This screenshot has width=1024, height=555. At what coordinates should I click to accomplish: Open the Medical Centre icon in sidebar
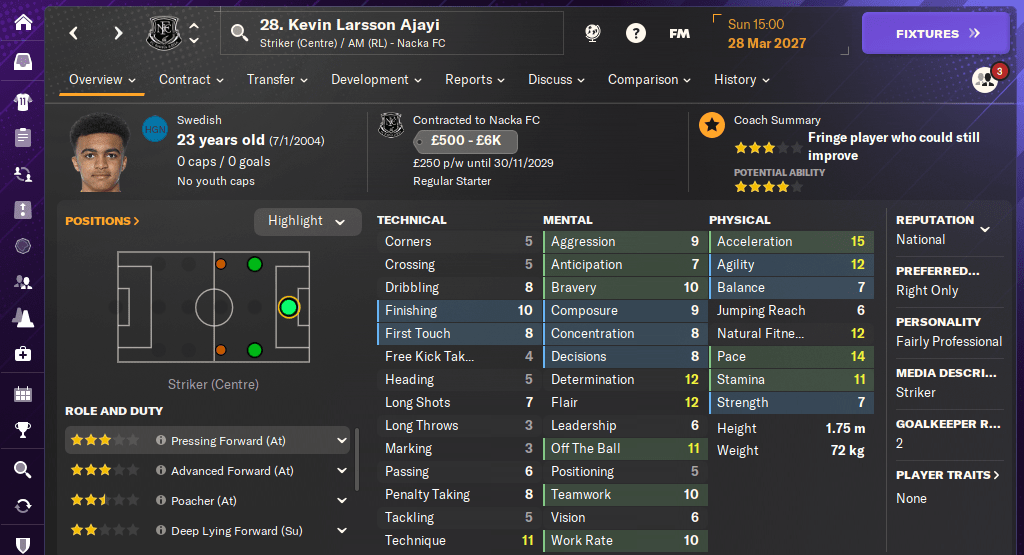(22, 354)
